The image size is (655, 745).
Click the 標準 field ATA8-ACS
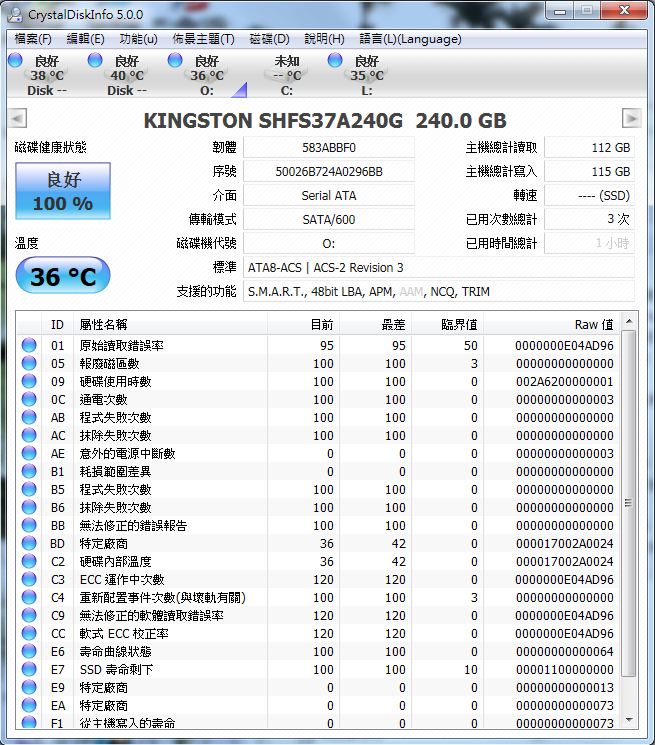click(438, 267)
